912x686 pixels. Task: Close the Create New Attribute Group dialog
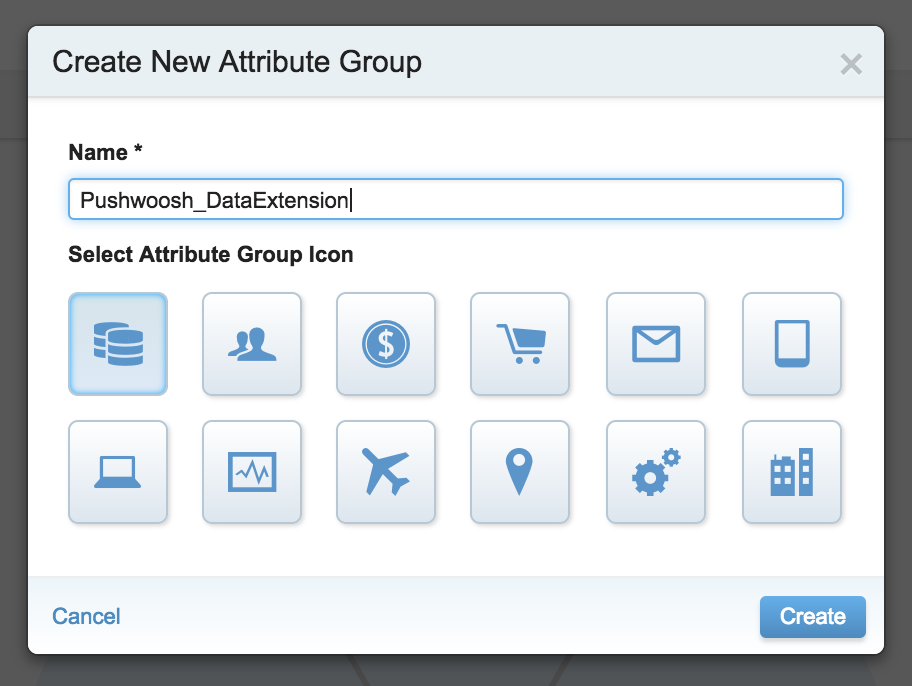coord(851,64)
